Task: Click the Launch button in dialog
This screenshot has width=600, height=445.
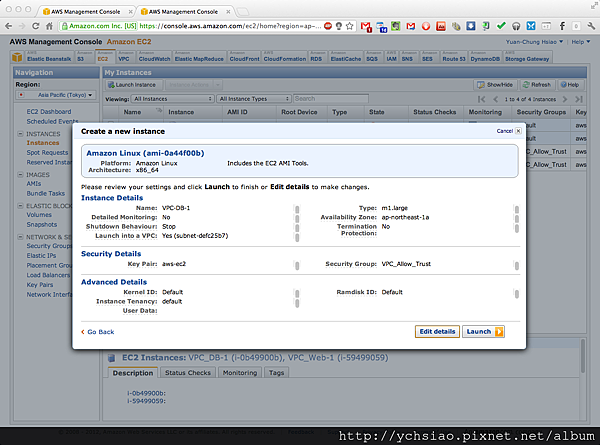Action: coord(483,332)
